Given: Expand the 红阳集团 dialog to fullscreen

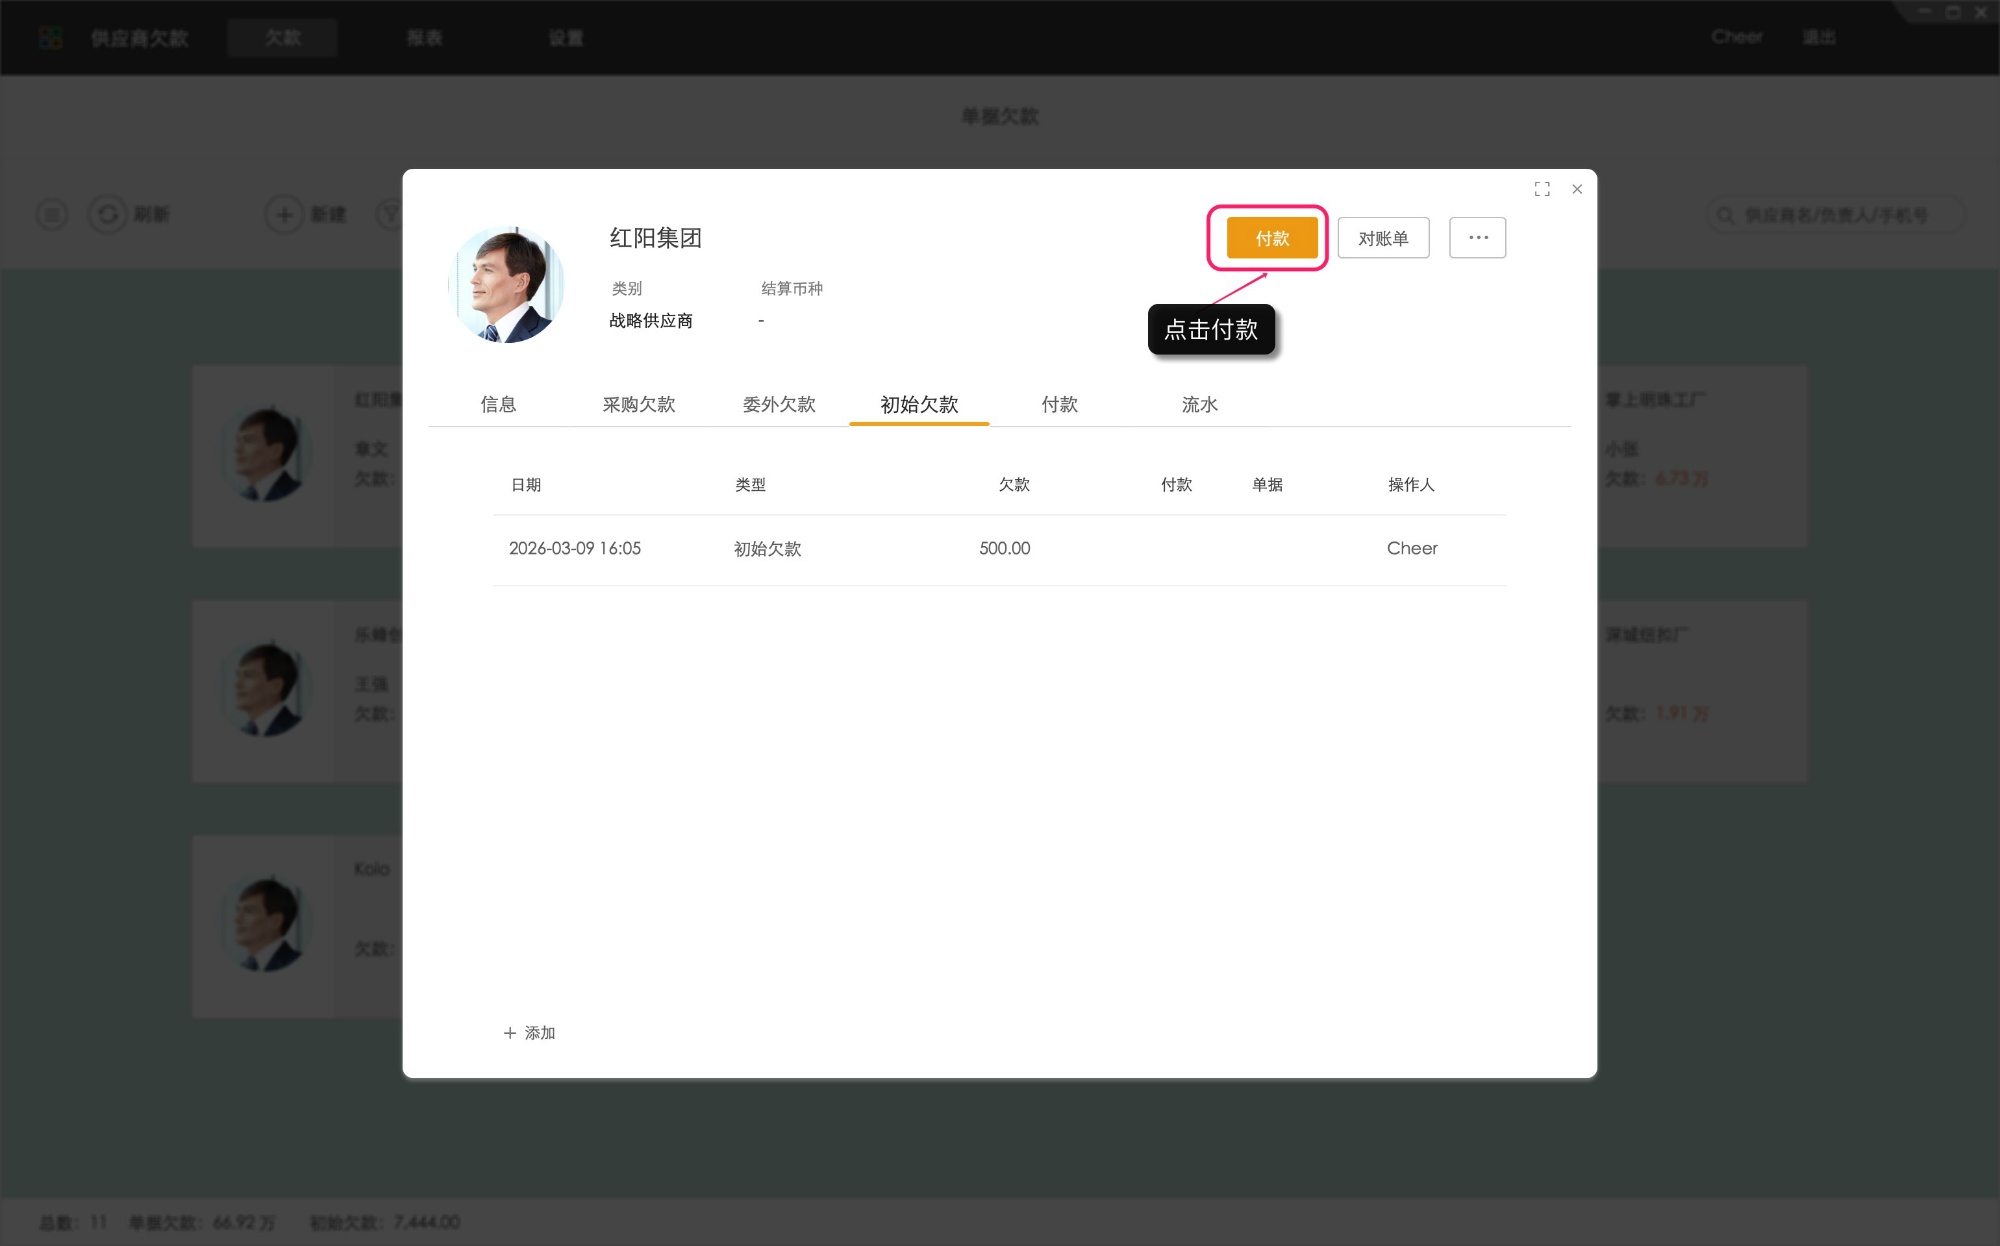Looking at the screenshot, I should (x=1543, y=189).
